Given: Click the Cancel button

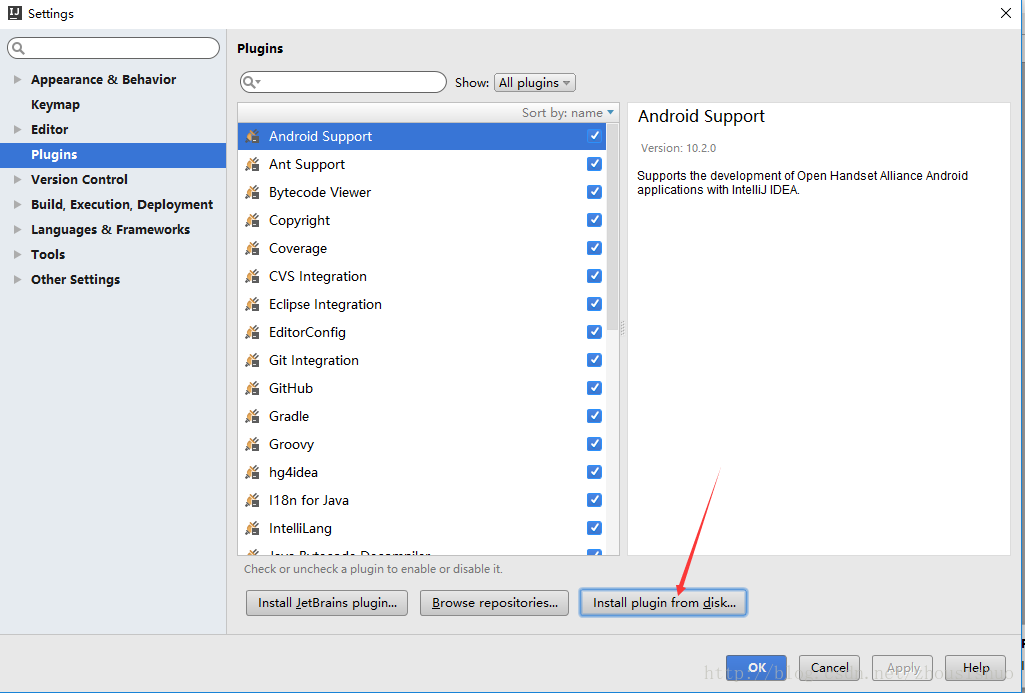Looking at the screenshot, I should [830, 668].
